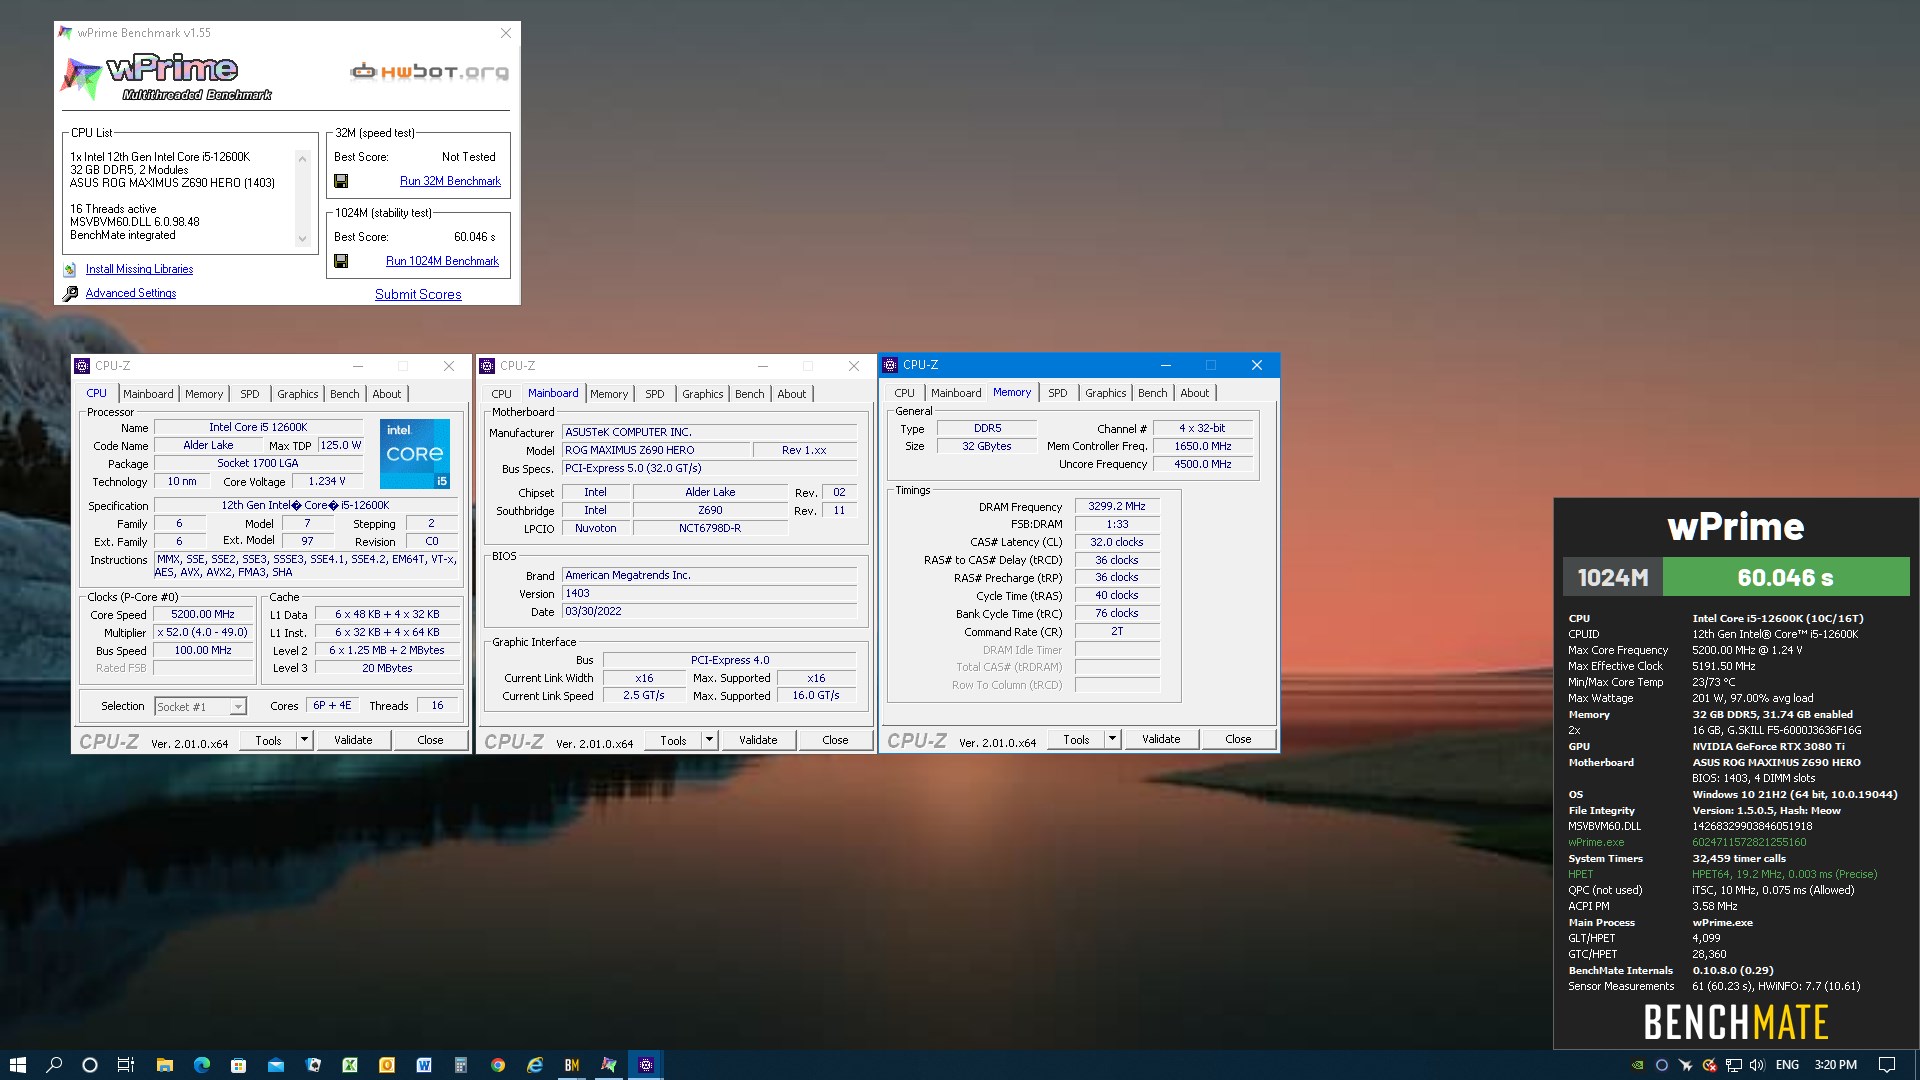Viewport: 1920px width, 1080px height.
Task: Click HWBOT.org logo in wPrime
Action: point(430,71)
